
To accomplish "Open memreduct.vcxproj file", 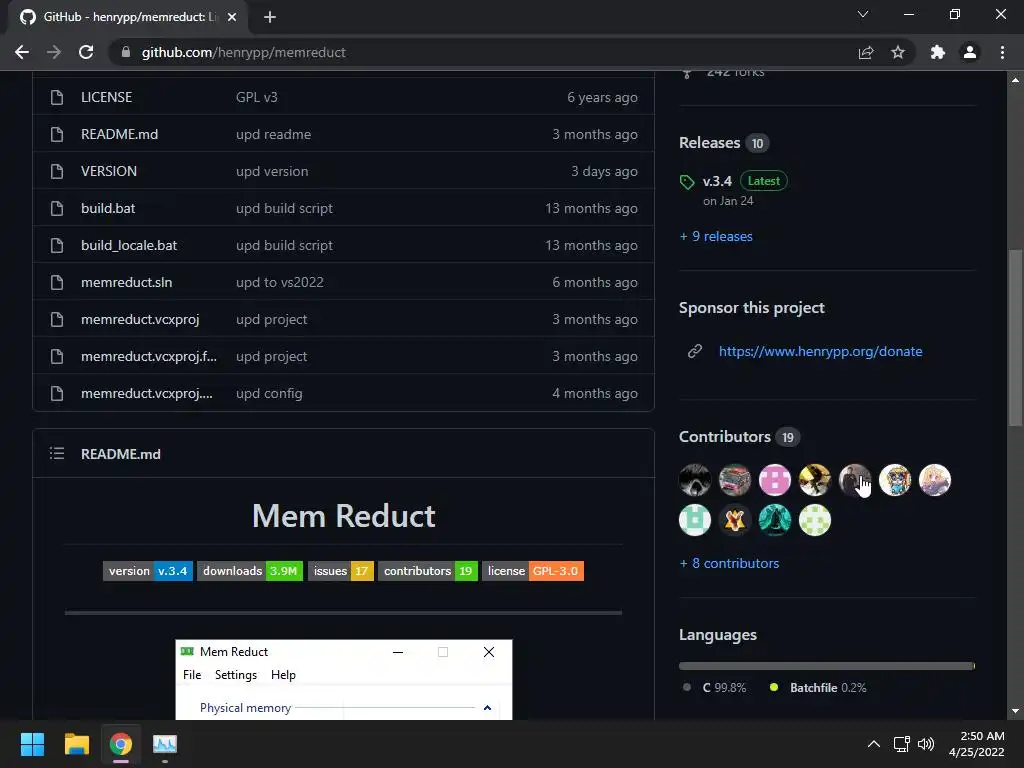I will pyautogui.click(x=140, y=319).
